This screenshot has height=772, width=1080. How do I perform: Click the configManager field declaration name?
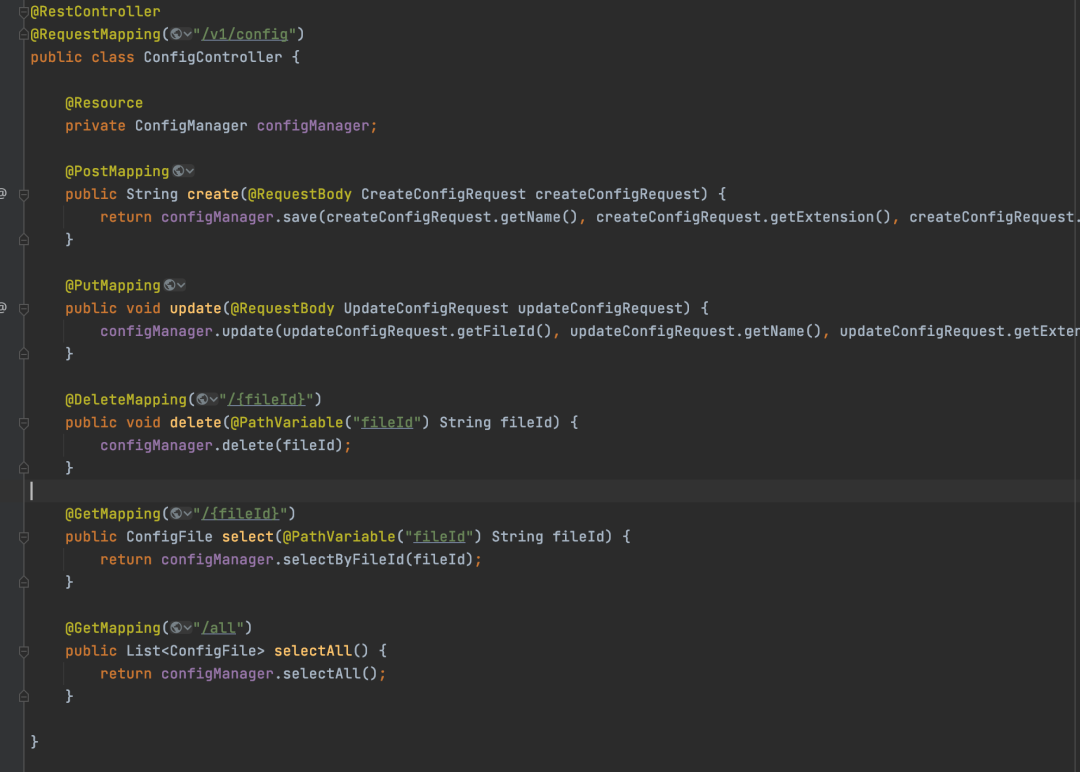pyautogui.click(x=313, y=126)
